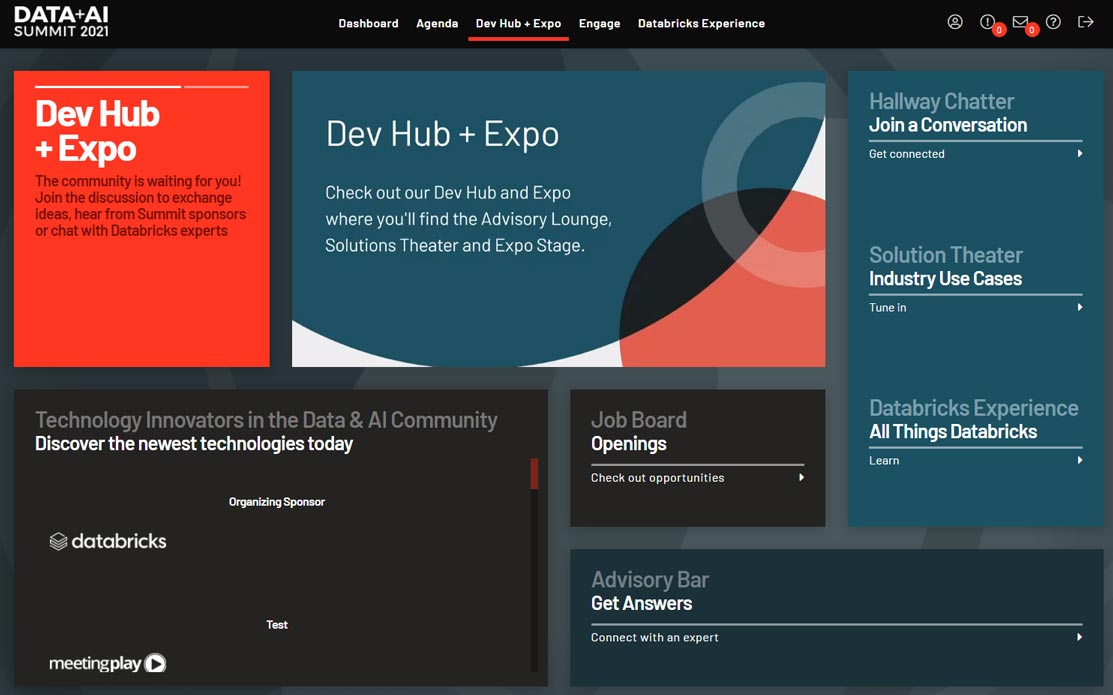Click the logout exit icon
Screen dimensions: 1113x695
[x=1085, y=22]
